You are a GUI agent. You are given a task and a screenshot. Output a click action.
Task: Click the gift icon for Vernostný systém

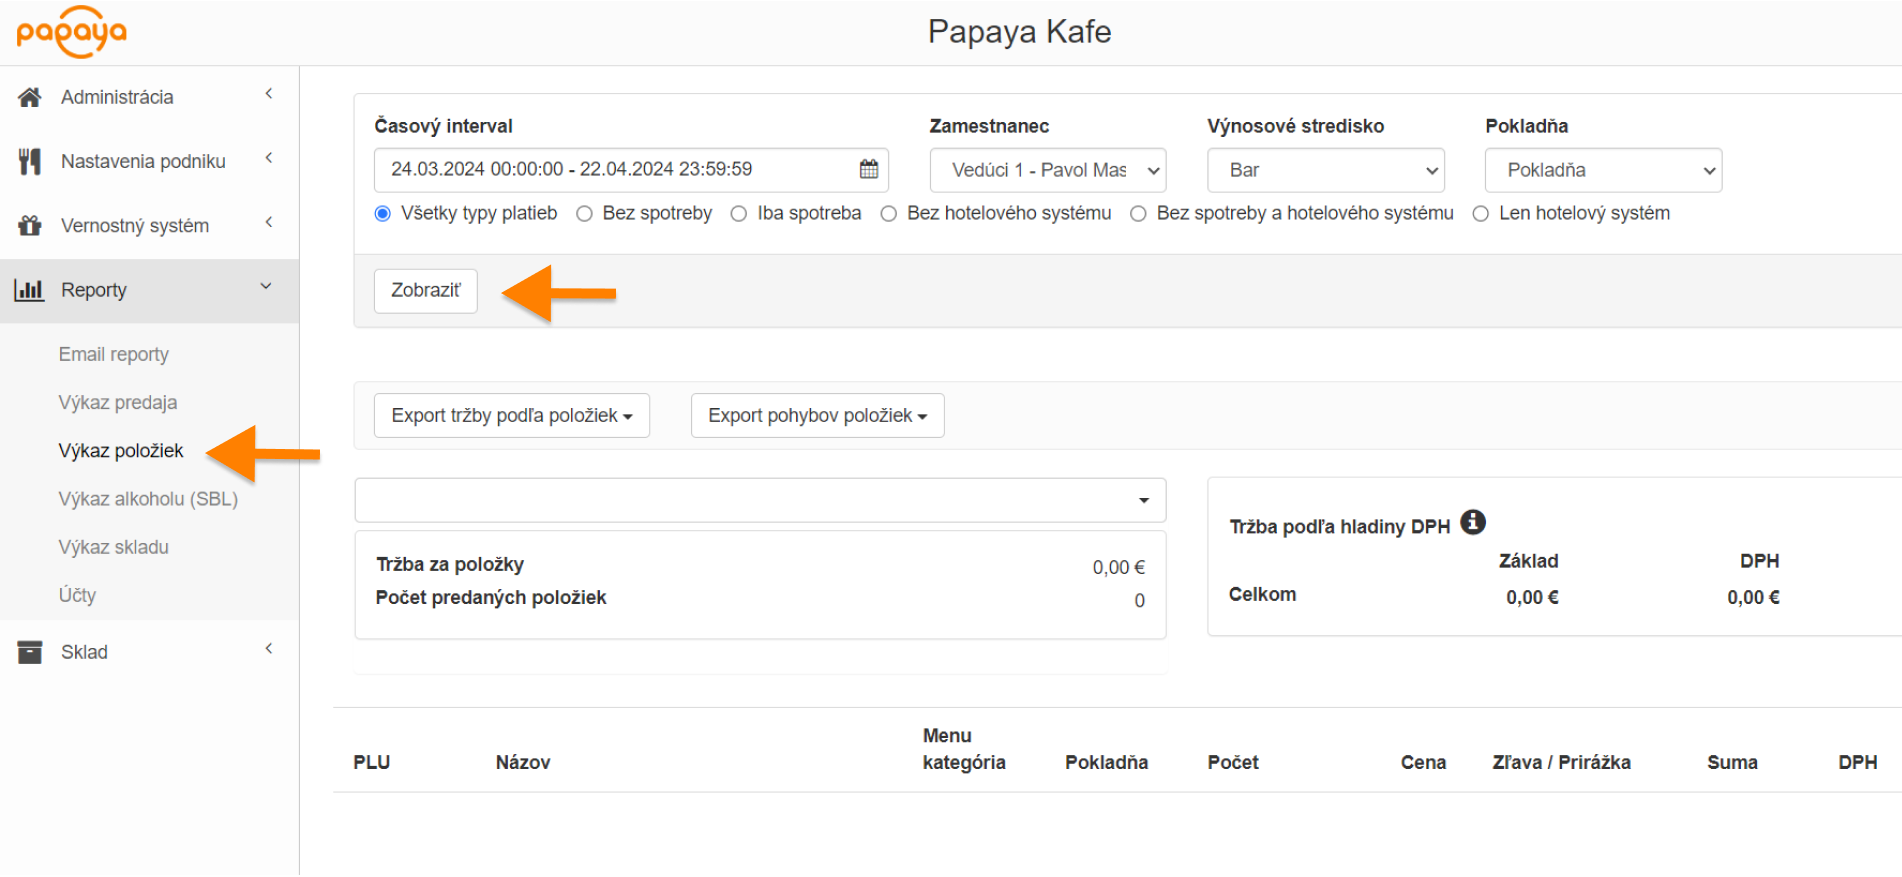(30, 225)
